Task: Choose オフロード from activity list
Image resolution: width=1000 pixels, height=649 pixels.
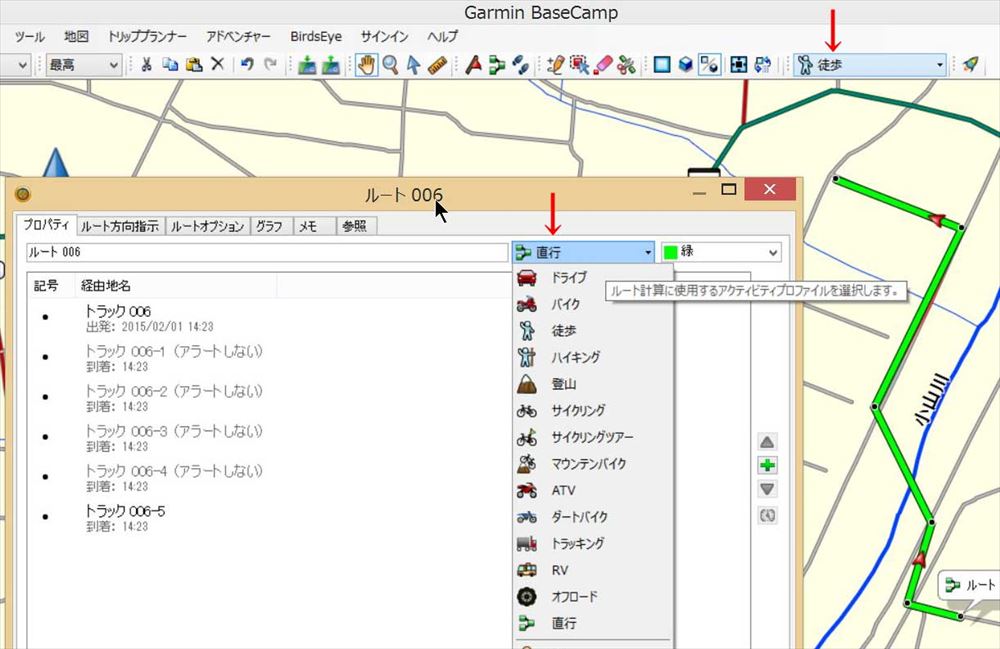Action: [x=592, y=597]
